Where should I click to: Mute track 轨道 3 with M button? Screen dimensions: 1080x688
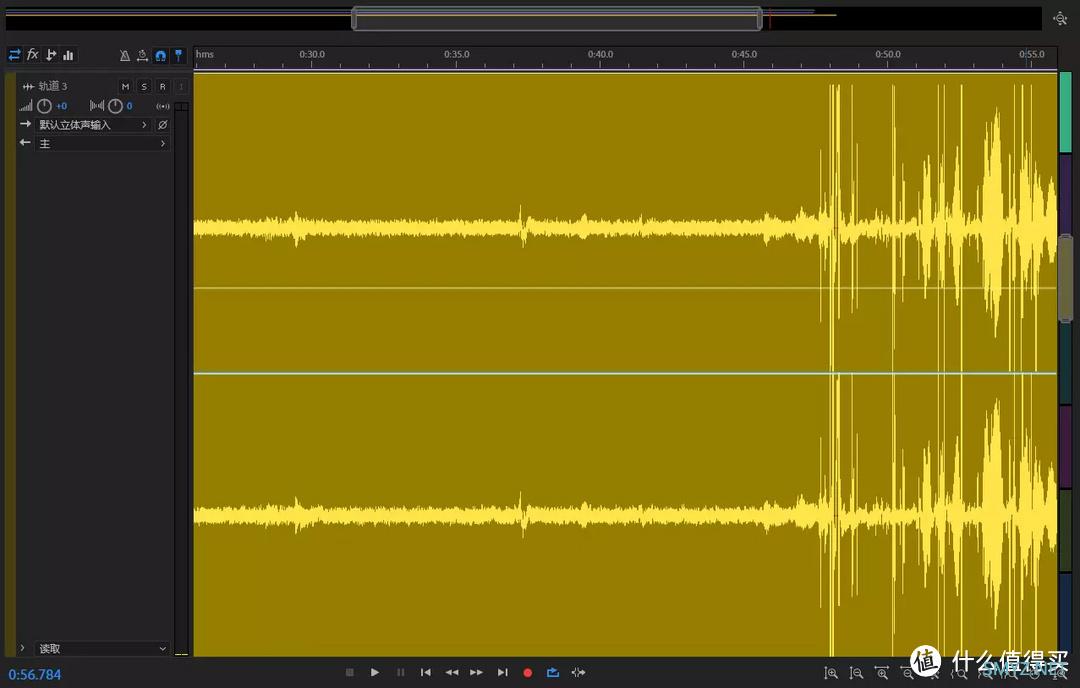pyautogui.click(x=125, y=86)
